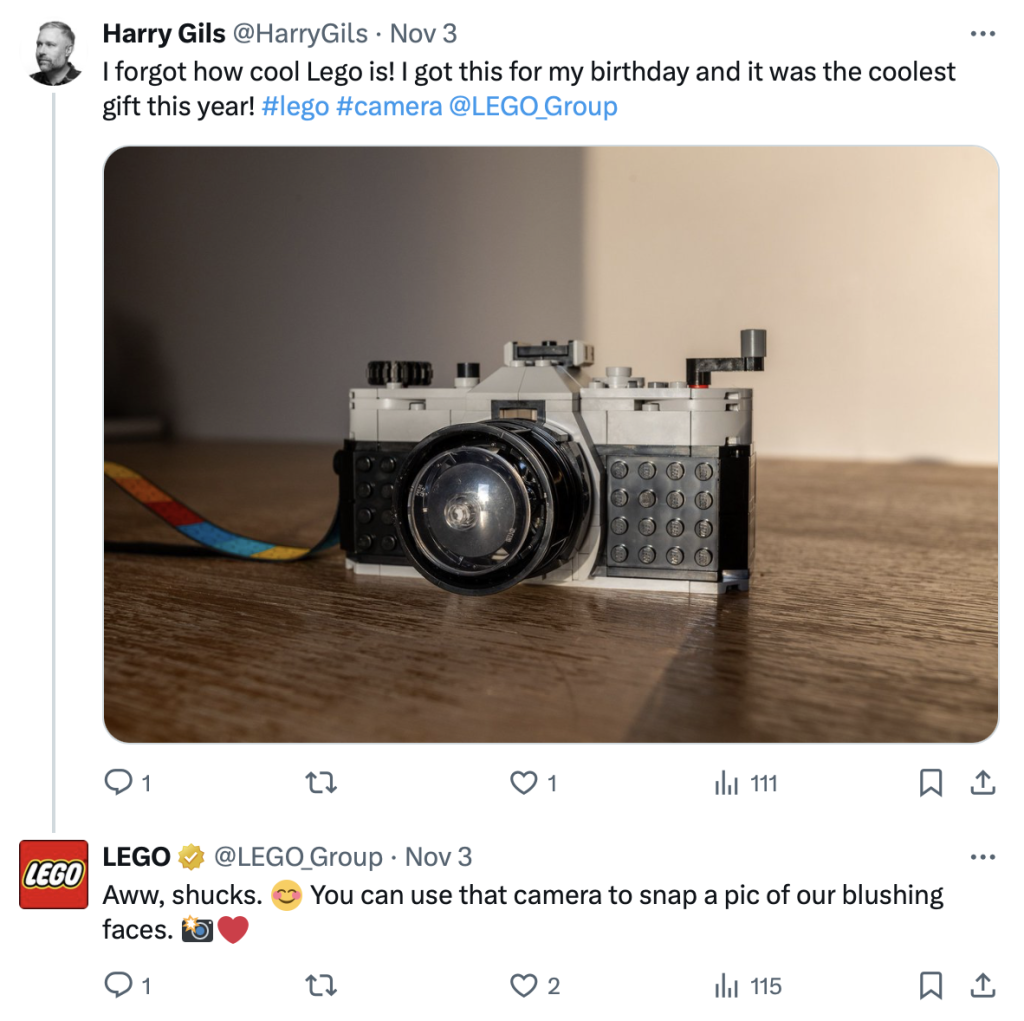The height and width of the screenshot is (1021, 1024).
Task: Retweet Harry Gils' Lego camera post
Action: tap(320, 784)
